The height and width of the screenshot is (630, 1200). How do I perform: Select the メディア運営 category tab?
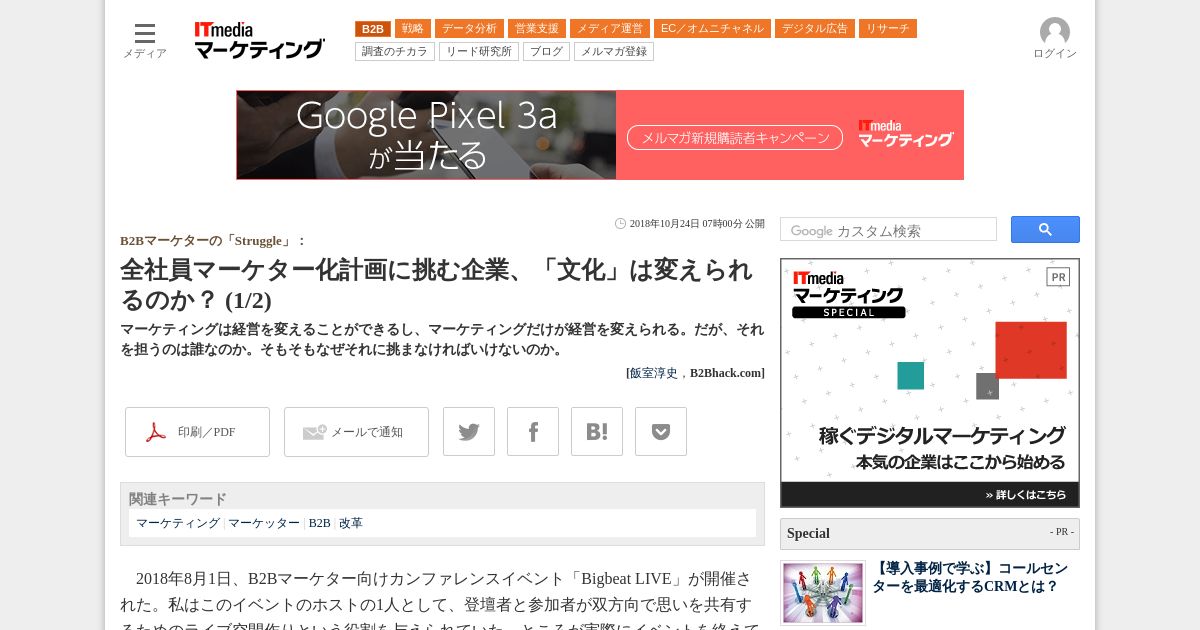click(610, 29)
